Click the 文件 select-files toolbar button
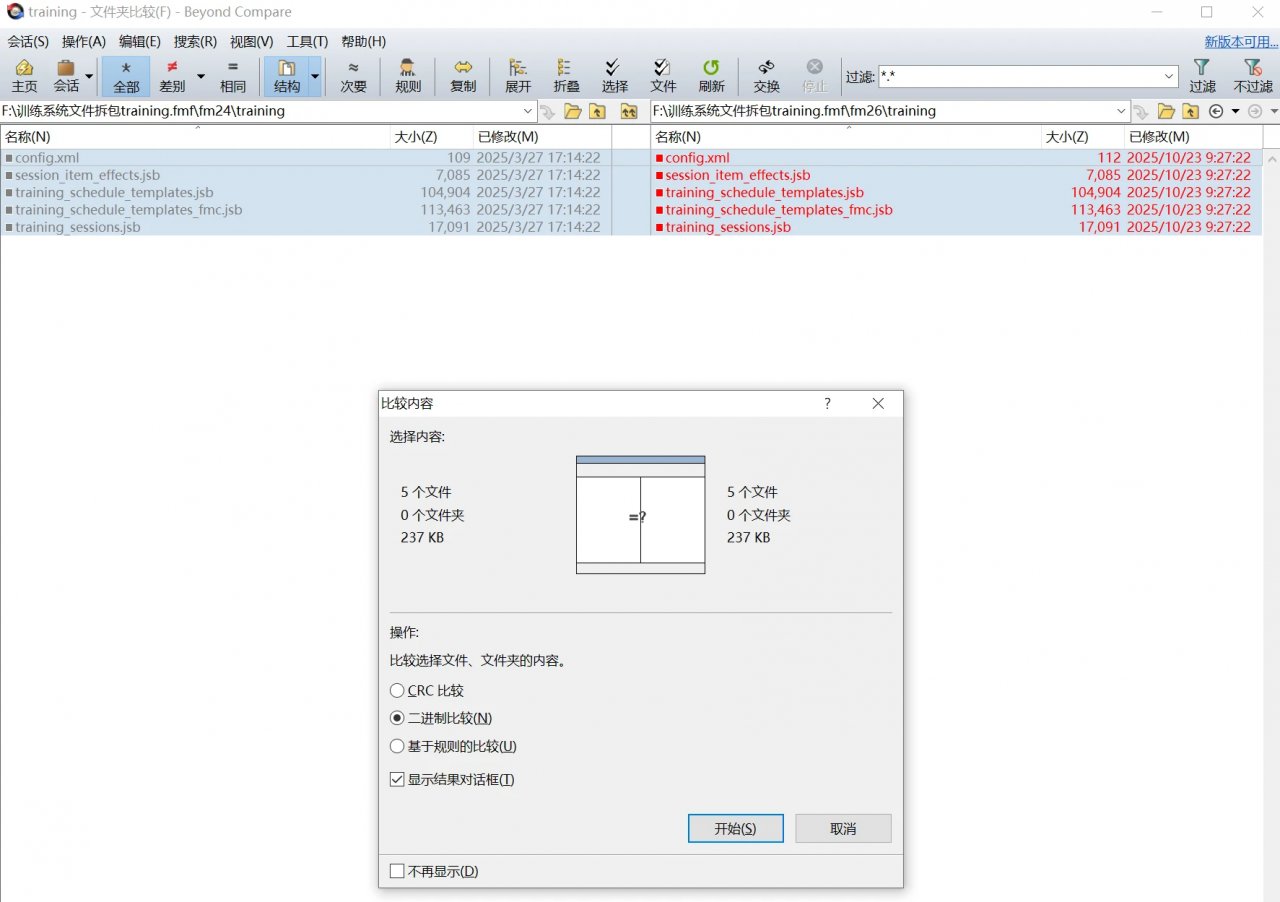This screenshot has height=902, width=1280. click(x=663, y=76)
